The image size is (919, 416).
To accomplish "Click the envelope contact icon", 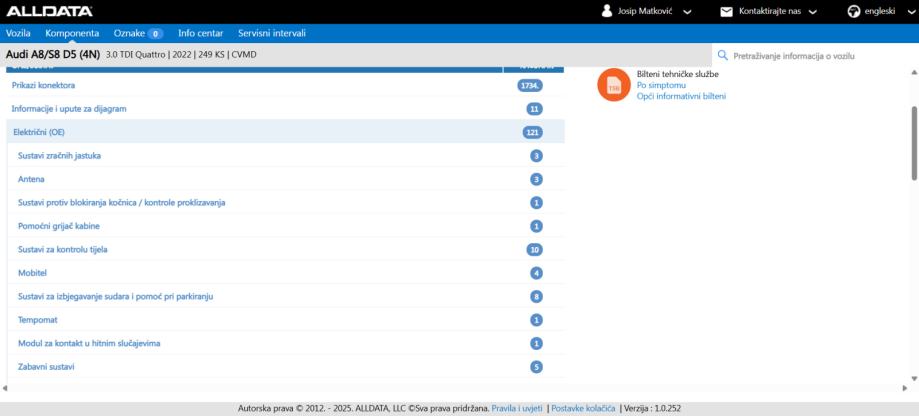I will click(726, 12).
